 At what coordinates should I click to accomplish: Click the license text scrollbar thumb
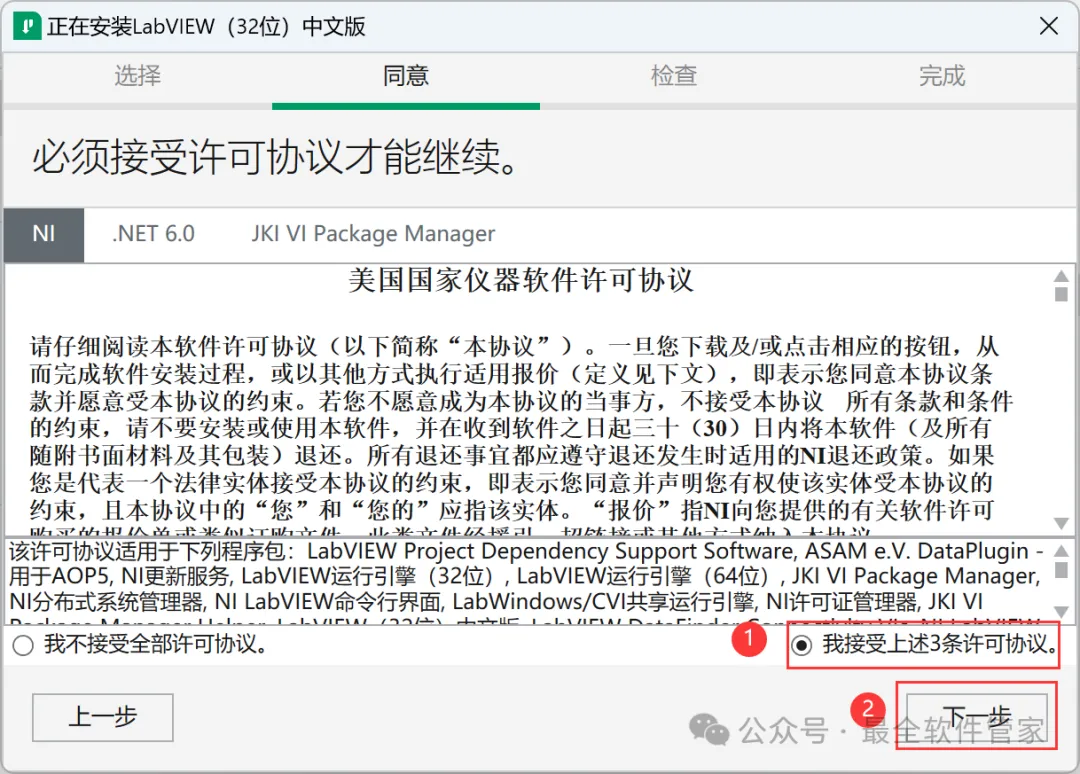click(x=1061, y=294)
